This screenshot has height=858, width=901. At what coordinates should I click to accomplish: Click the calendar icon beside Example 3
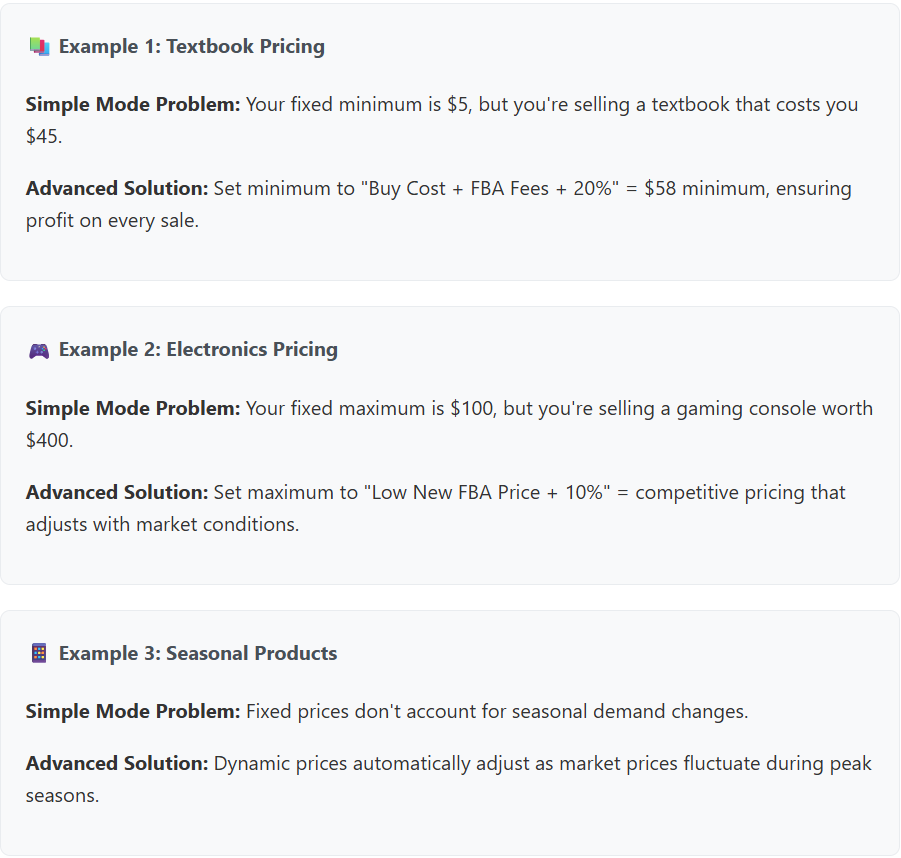[39, 653]
